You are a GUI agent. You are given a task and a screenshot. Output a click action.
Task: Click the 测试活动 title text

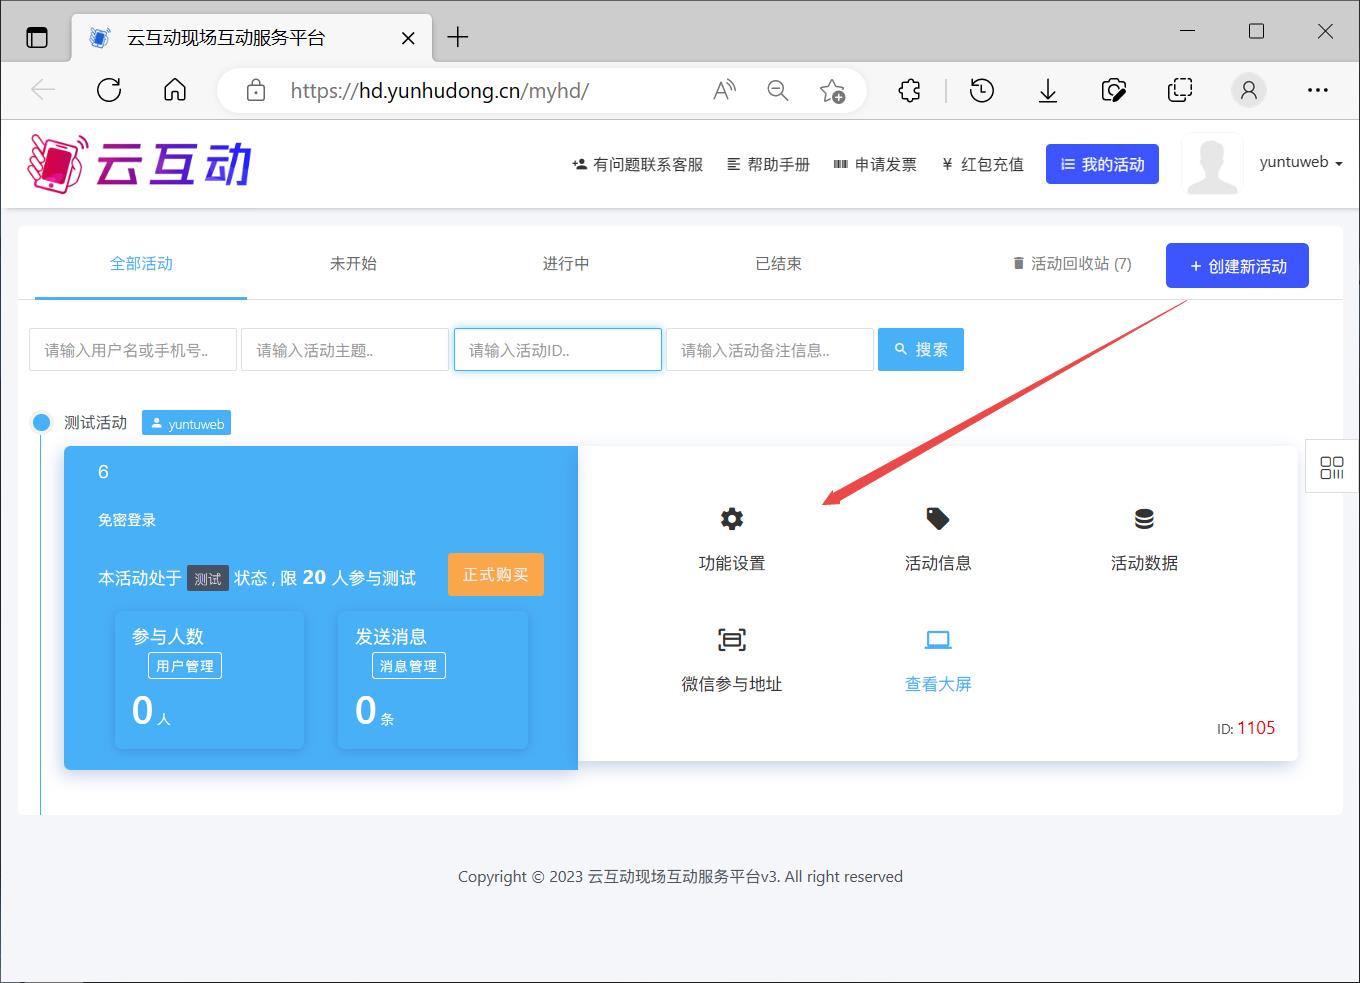point(96,423)
